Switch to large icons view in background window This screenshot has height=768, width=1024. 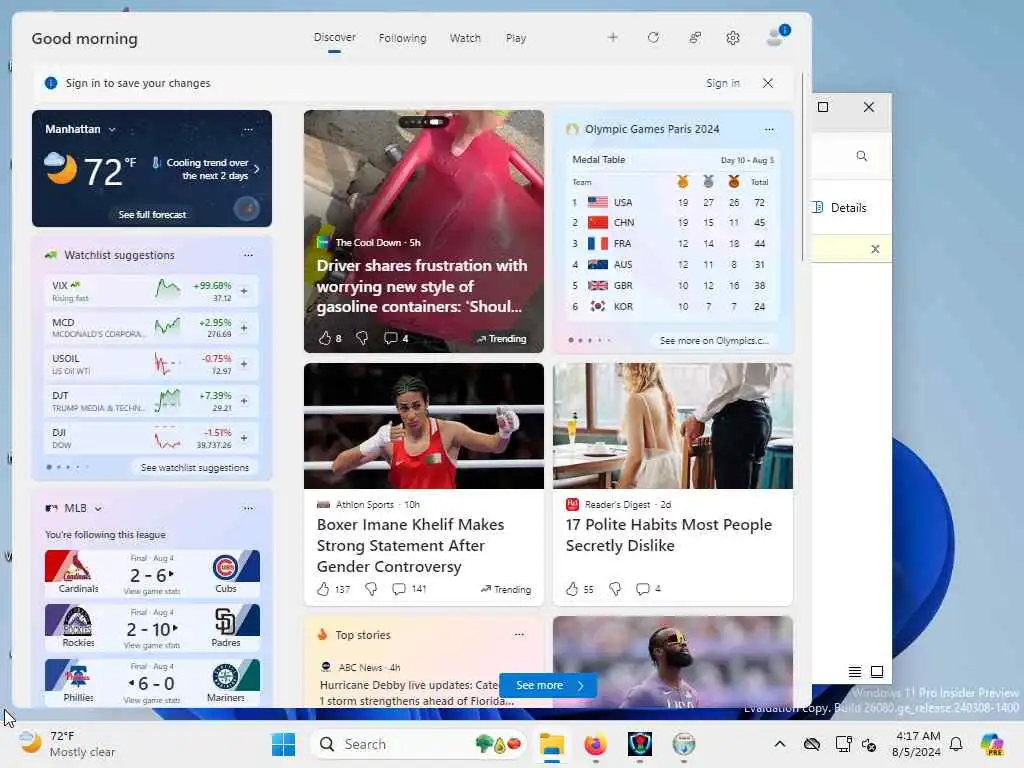point(877,671)
